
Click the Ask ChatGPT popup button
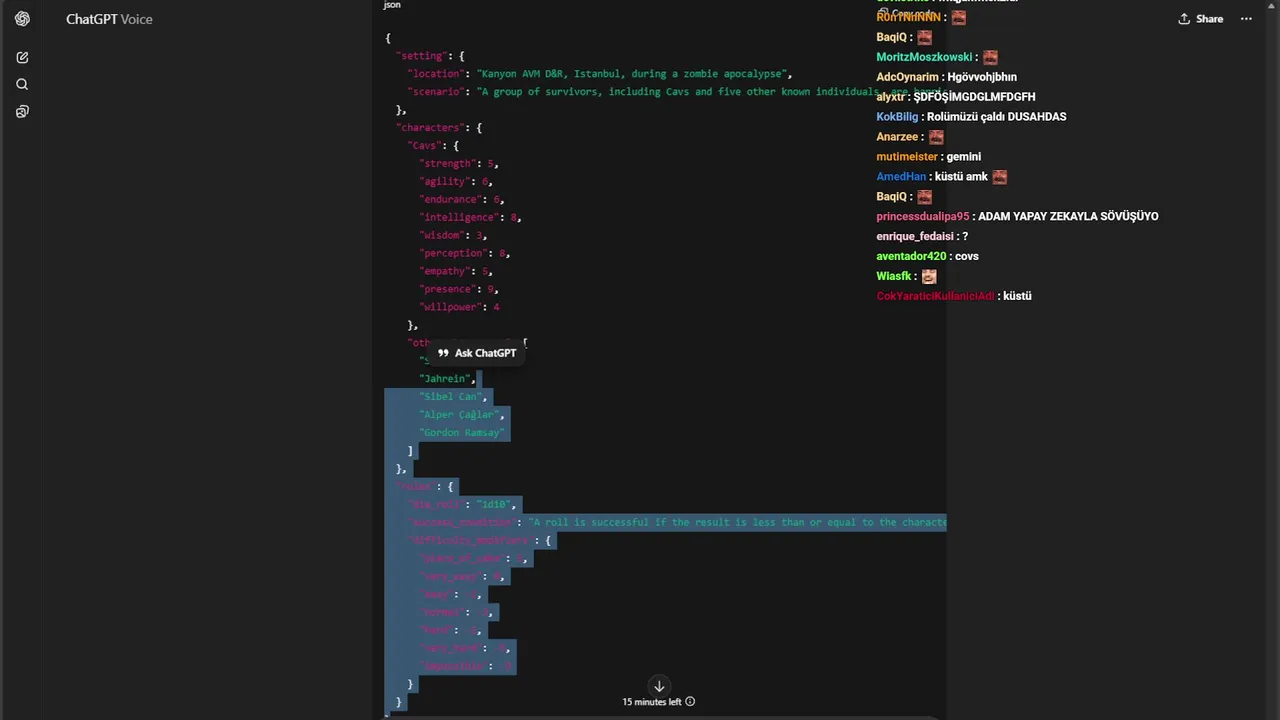tap(477, 353)
